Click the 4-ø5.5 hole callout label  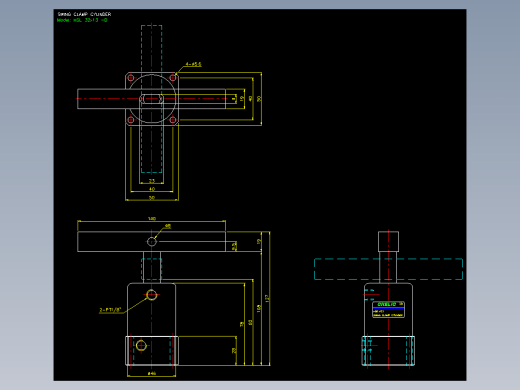[x=194, y=64]
